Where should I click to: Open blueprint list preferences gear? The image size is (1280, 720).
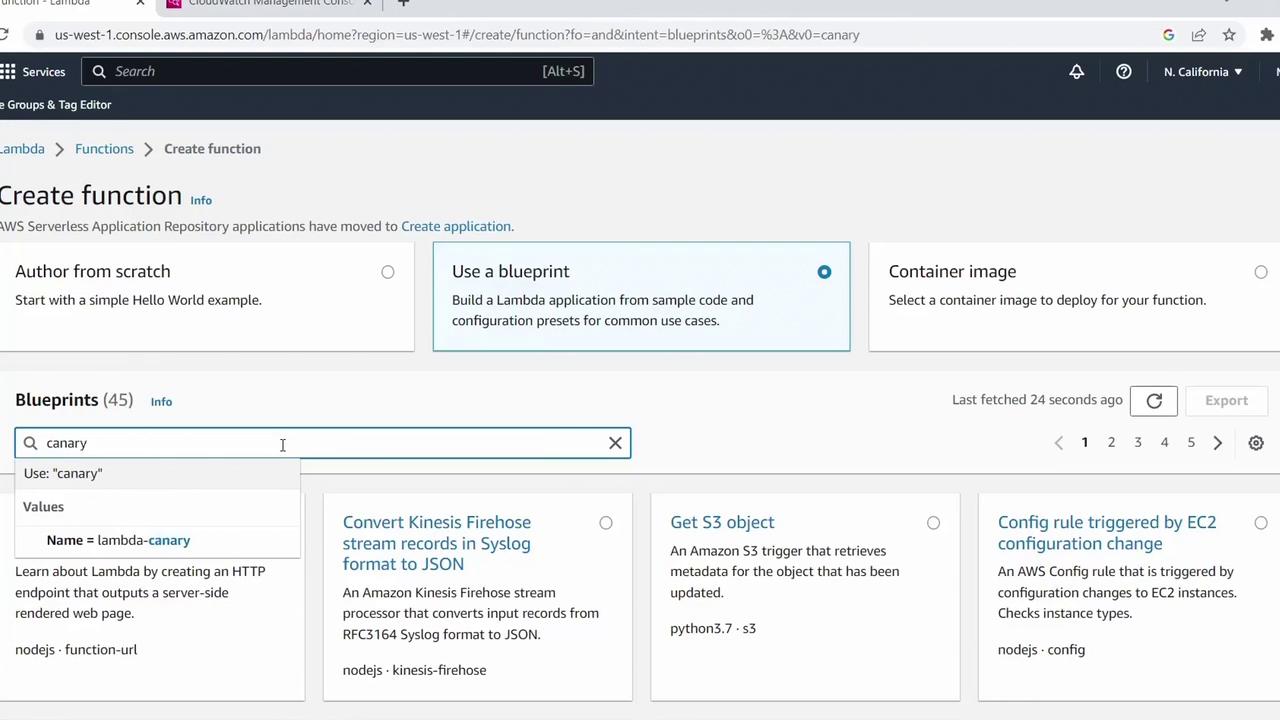click(x=1256, y=443)
